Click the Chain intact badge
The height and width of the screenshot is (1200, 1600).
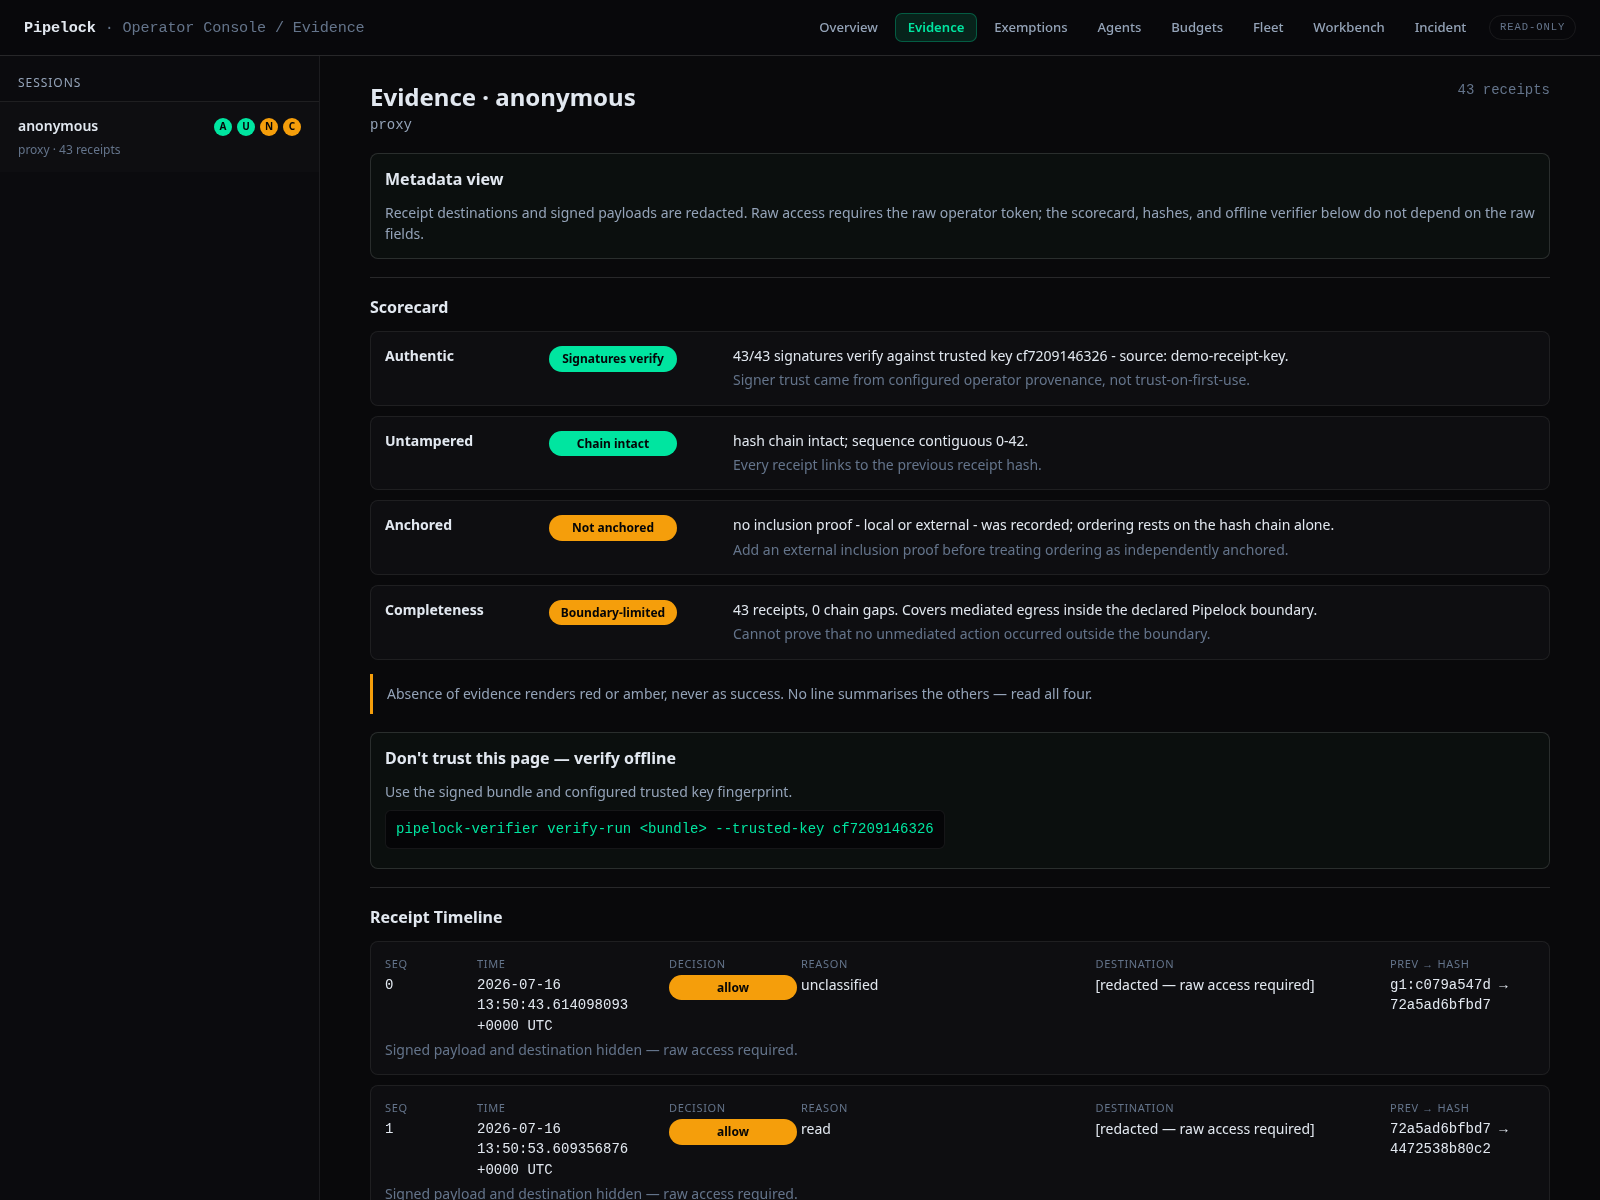click(613, 444)
